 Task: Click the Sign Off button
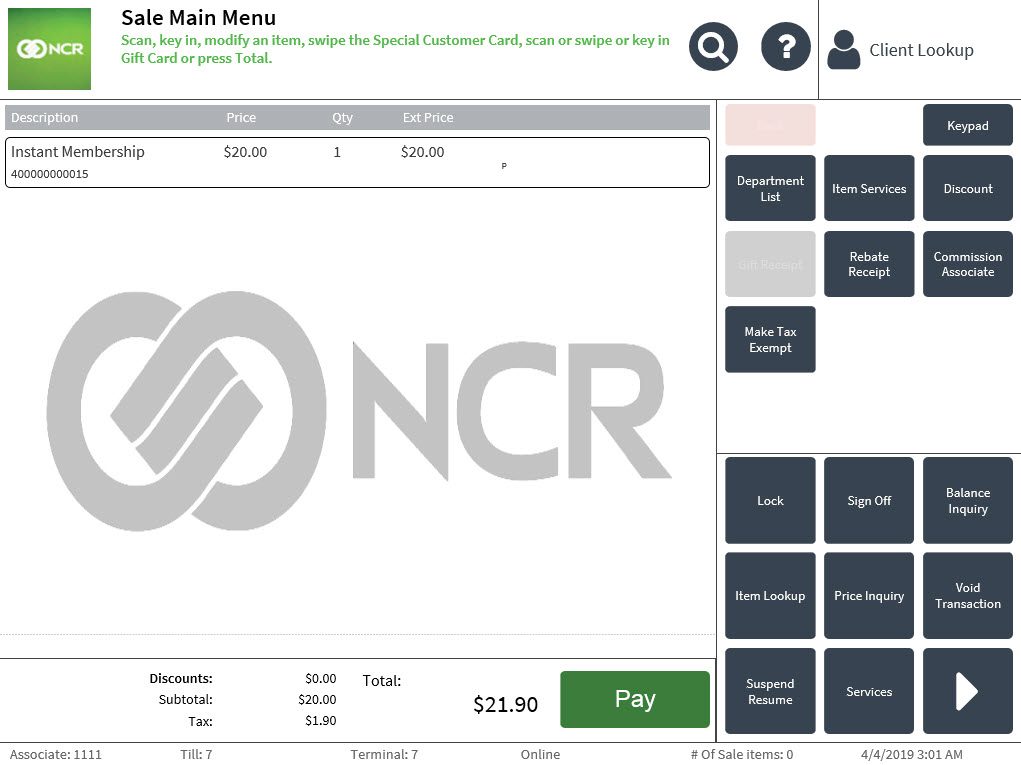coord(869,500)
